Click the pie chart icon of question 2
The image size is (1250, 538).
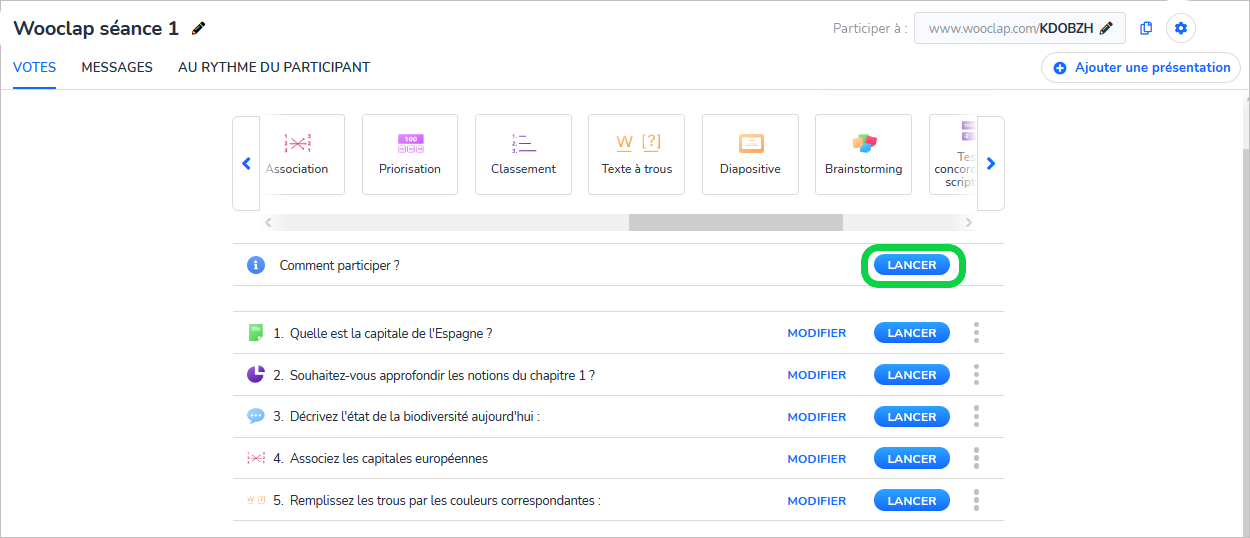[x=256, y=375]
